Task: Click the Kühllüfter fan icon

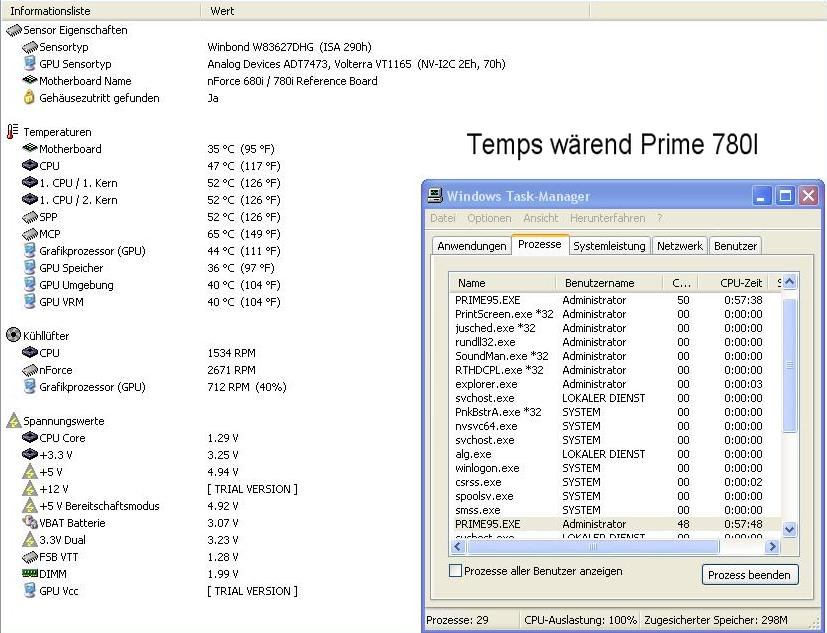Action: [x=13, y=335]
